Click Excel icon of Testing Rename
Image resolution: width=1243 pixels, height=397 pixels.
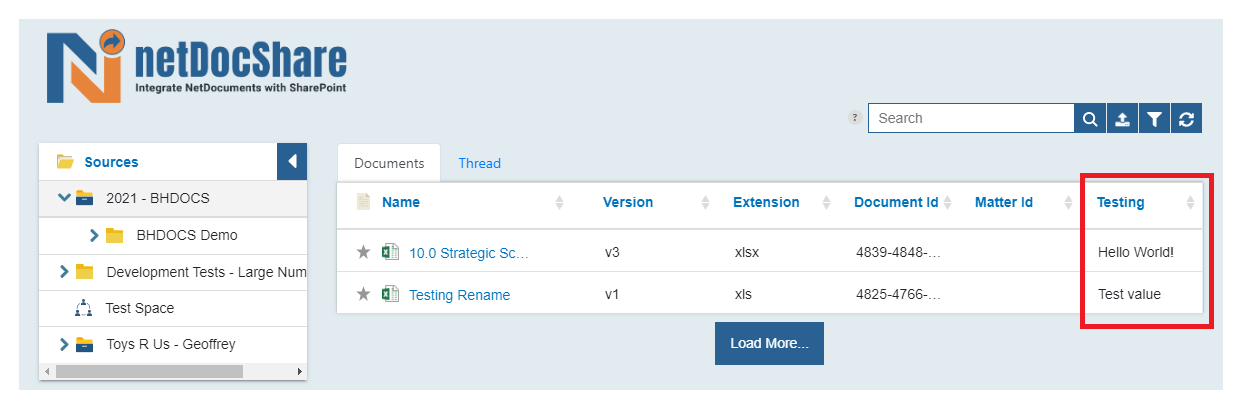(390, 294)
